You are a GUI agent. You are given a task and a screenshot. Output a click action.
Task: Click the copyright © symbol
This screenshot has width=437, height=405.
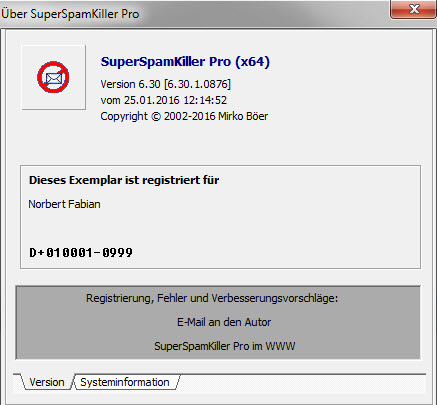click(x=156, y=116)
